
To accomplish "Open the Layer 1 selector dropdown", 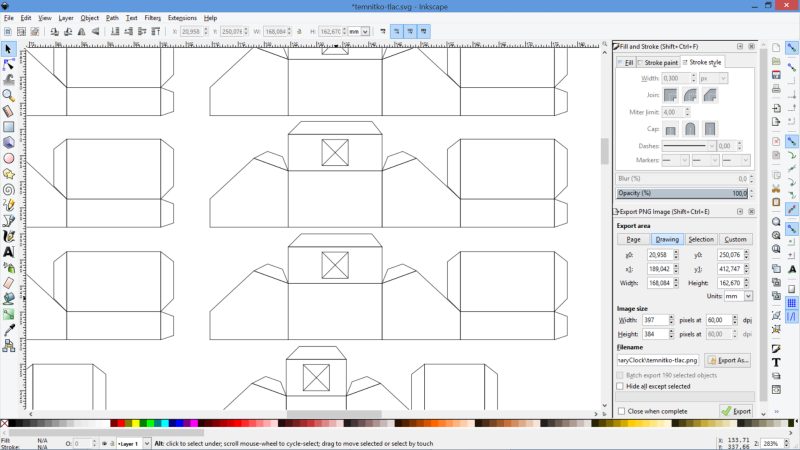I will click(133, 444).
